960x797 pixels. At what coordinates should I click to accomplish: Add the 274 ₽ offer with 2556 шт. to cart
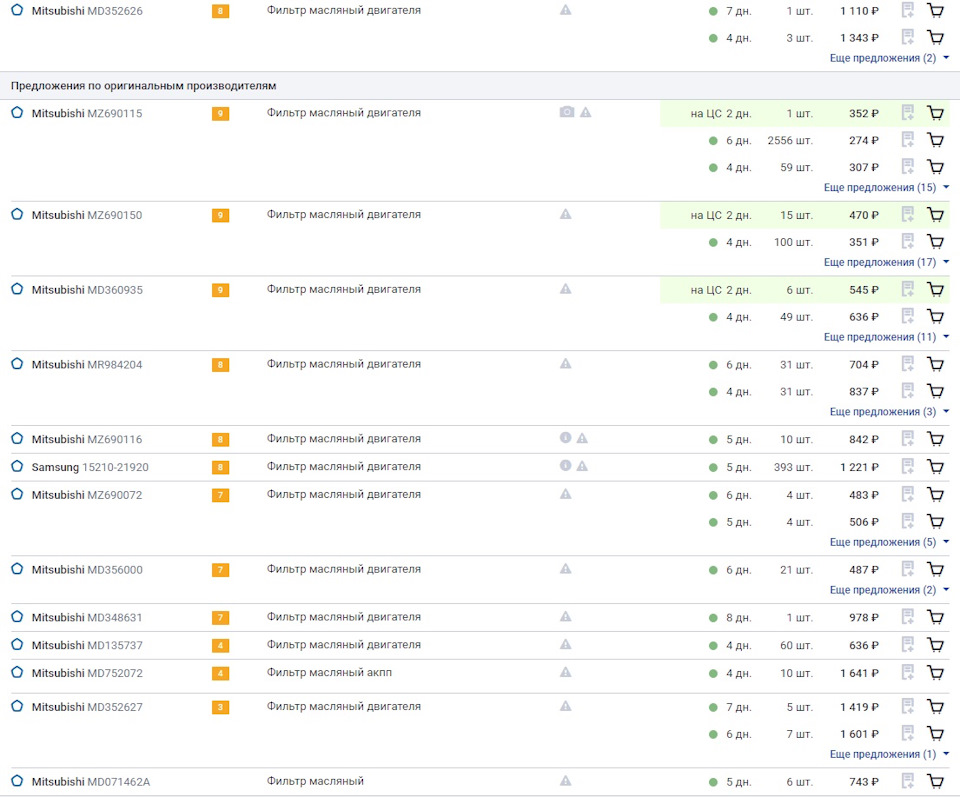pos(935,140)
